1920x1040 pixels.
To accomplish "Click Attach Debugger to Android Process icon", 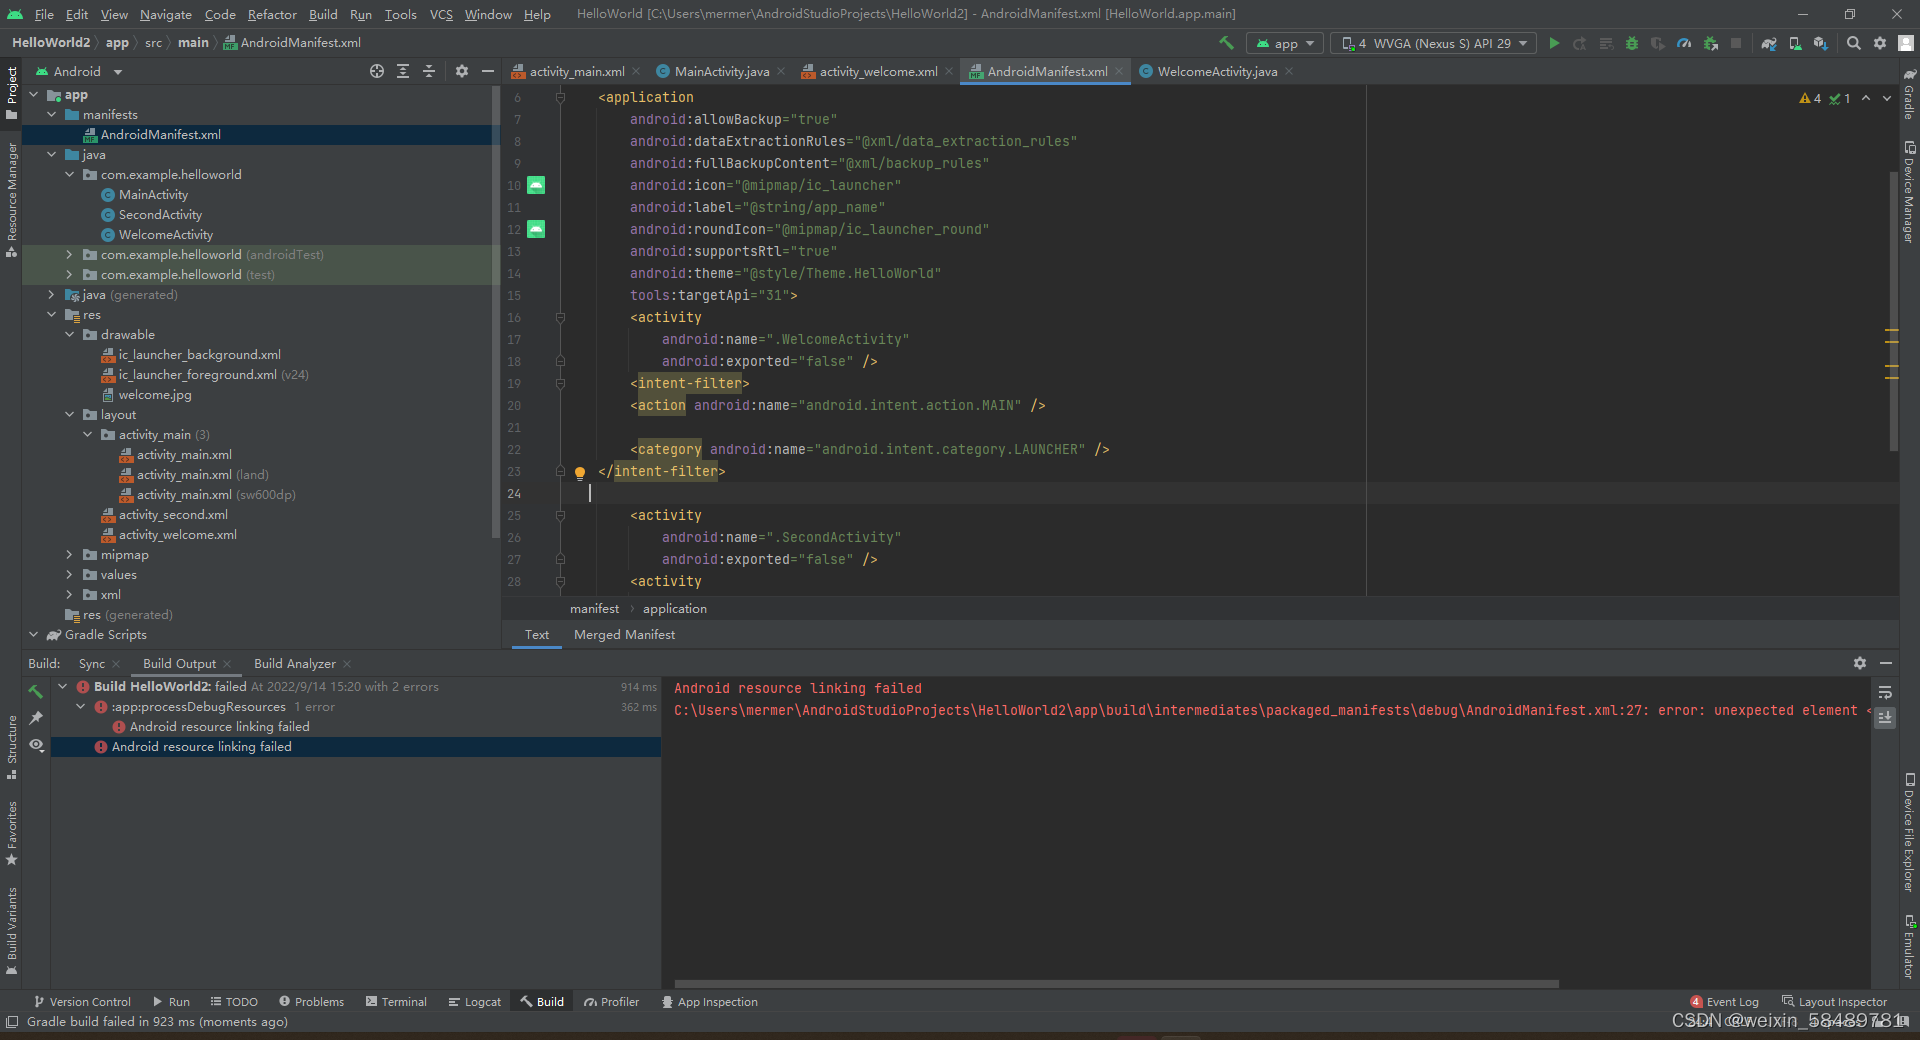I will 1711,43.
